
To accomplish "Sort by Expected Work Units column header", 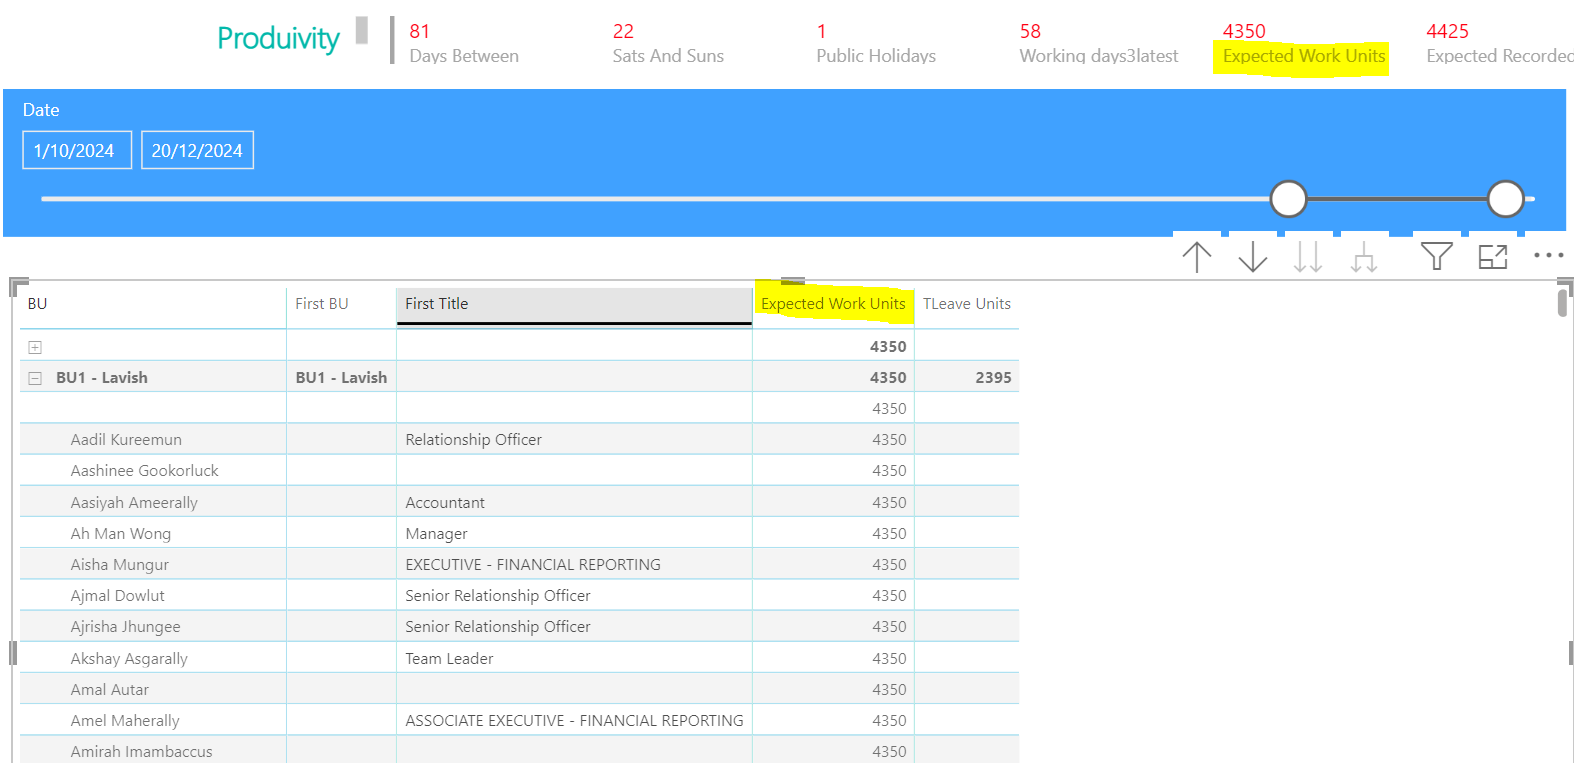I will [x=833, y=304].
